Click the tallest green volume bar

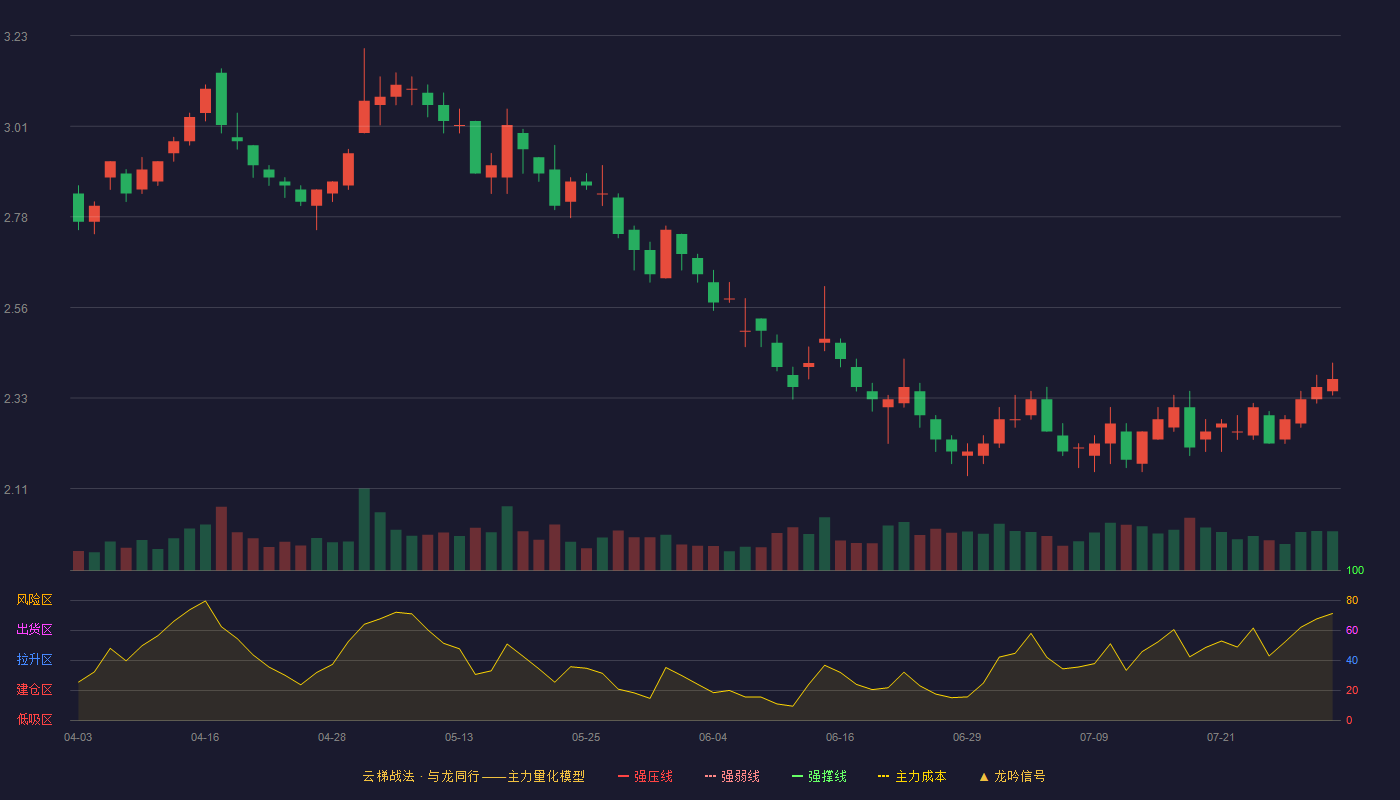point(364,530)
